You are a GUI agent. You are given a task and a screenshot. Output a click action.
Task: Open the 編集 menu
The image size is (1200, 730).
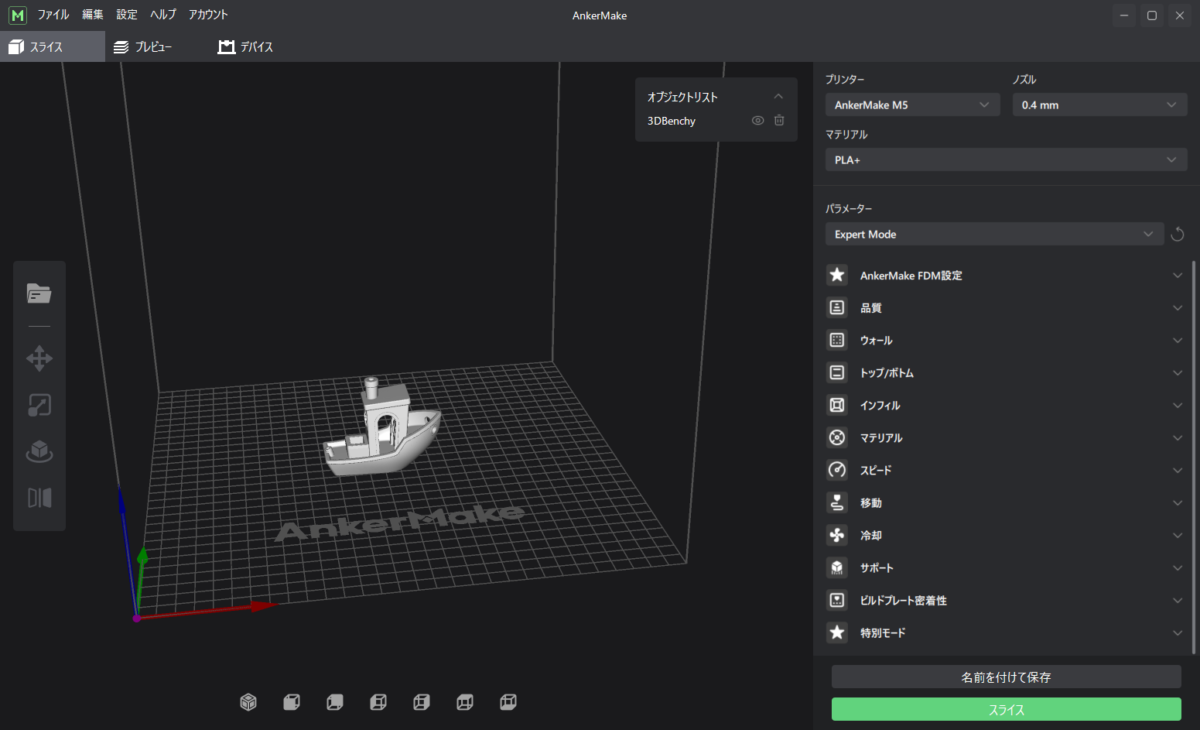tap(93, 15)
